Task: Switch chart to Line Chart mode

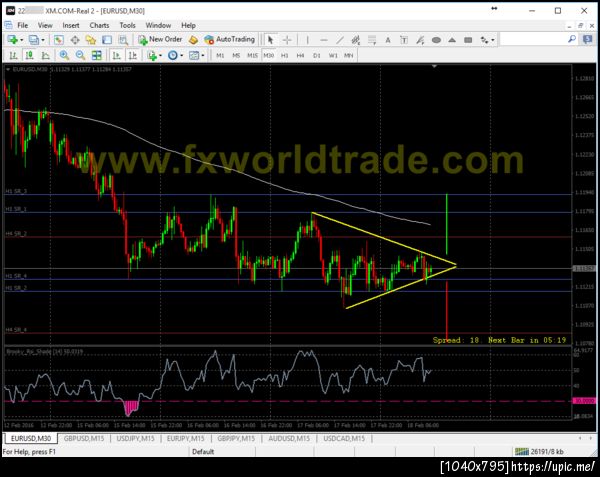Action: pos(46,56)
